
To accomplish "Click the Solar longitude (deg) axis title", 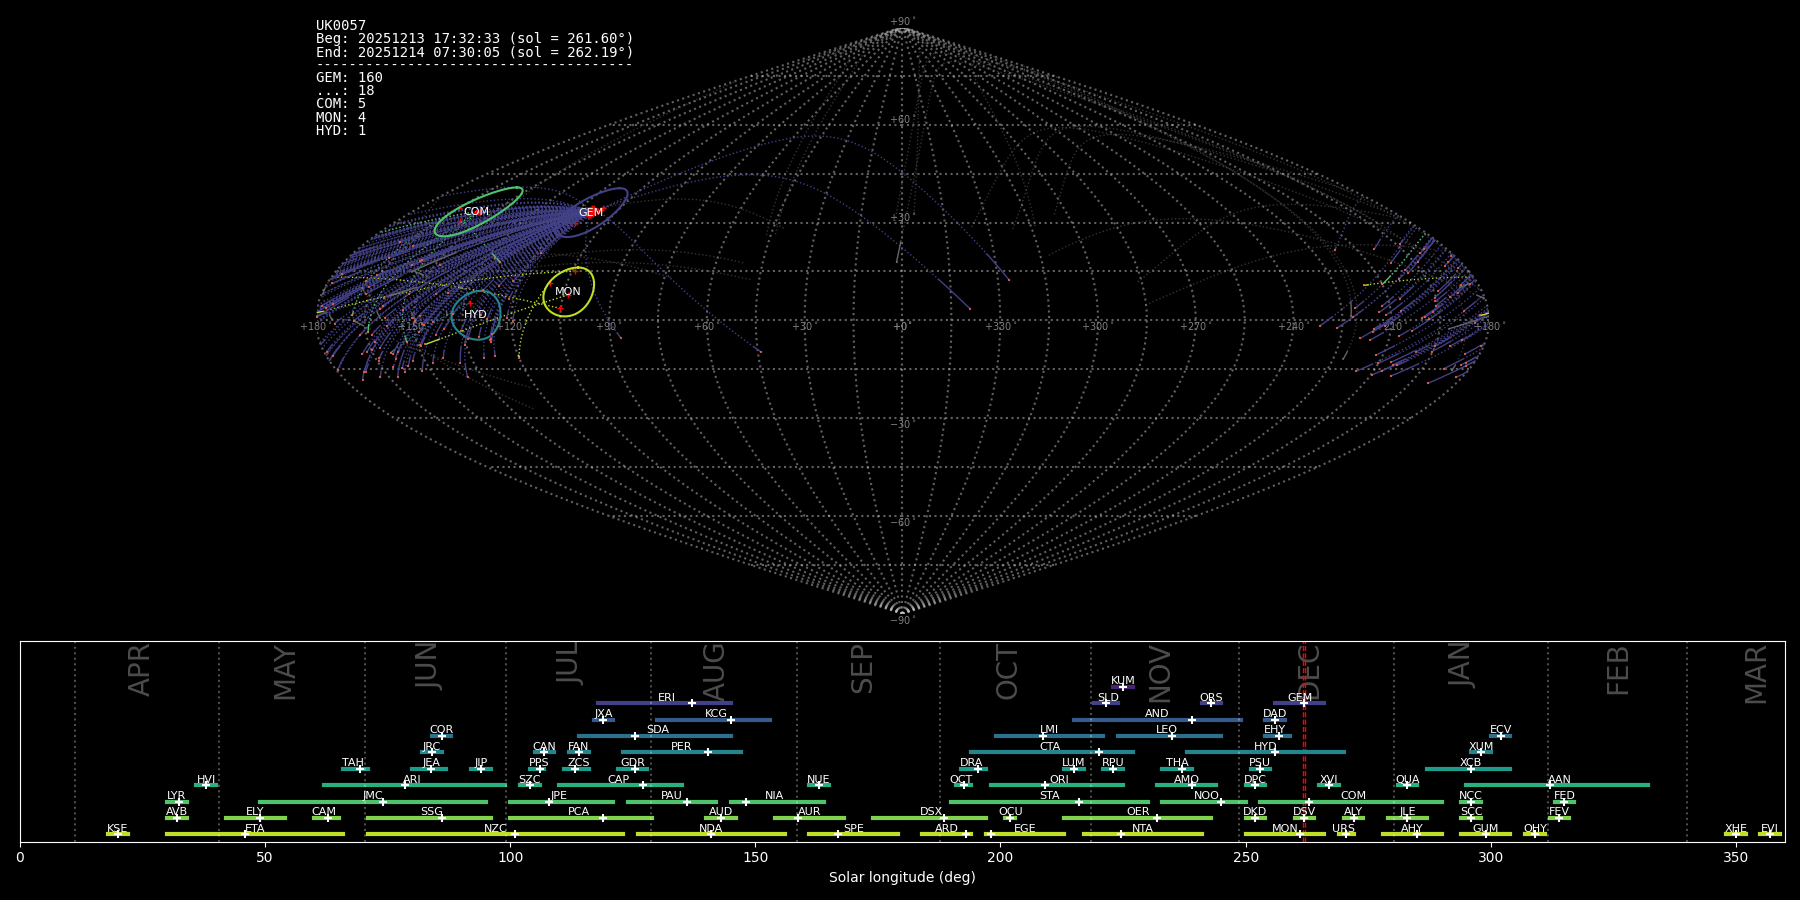I will (901, 878).
